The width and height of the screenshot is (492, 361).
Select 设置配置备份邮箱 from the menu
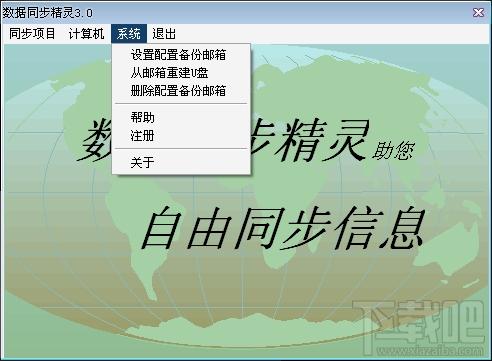coord(181,55)
